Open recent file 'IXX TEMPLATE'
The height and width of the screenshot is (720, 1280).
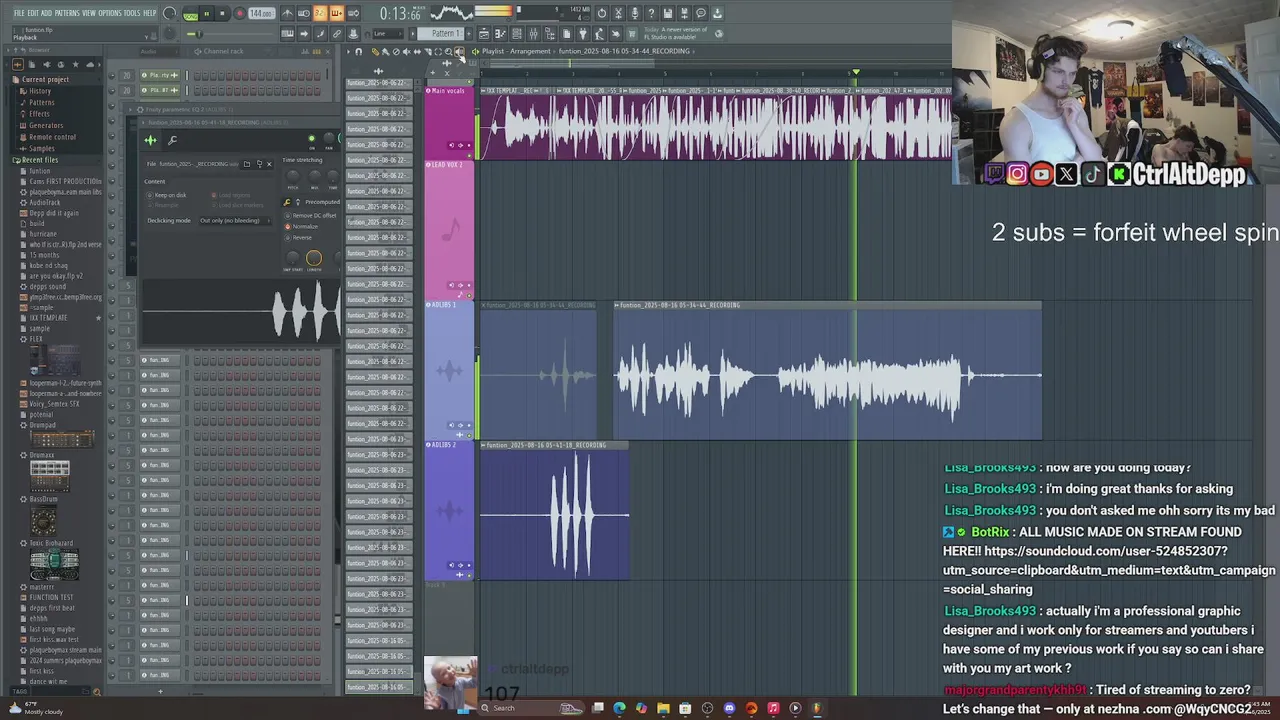[49, 318]
